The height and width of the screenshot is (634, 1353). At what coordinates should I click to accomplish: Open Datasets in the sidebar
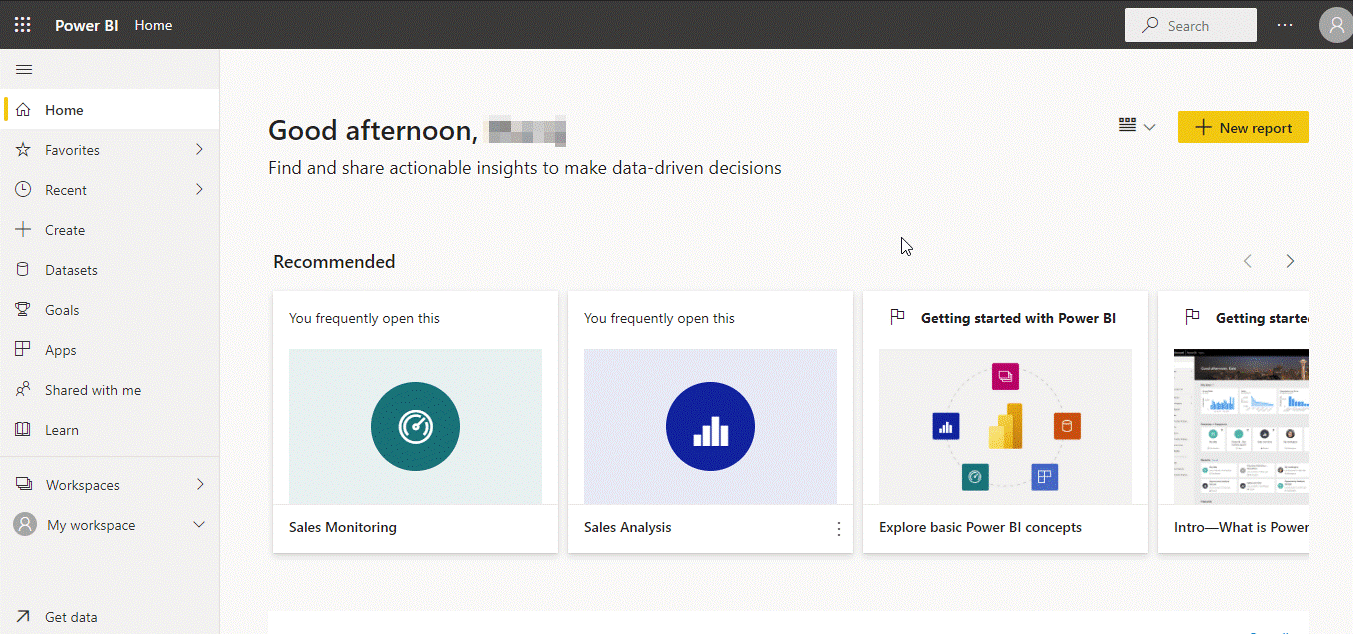tap(70, 270)
